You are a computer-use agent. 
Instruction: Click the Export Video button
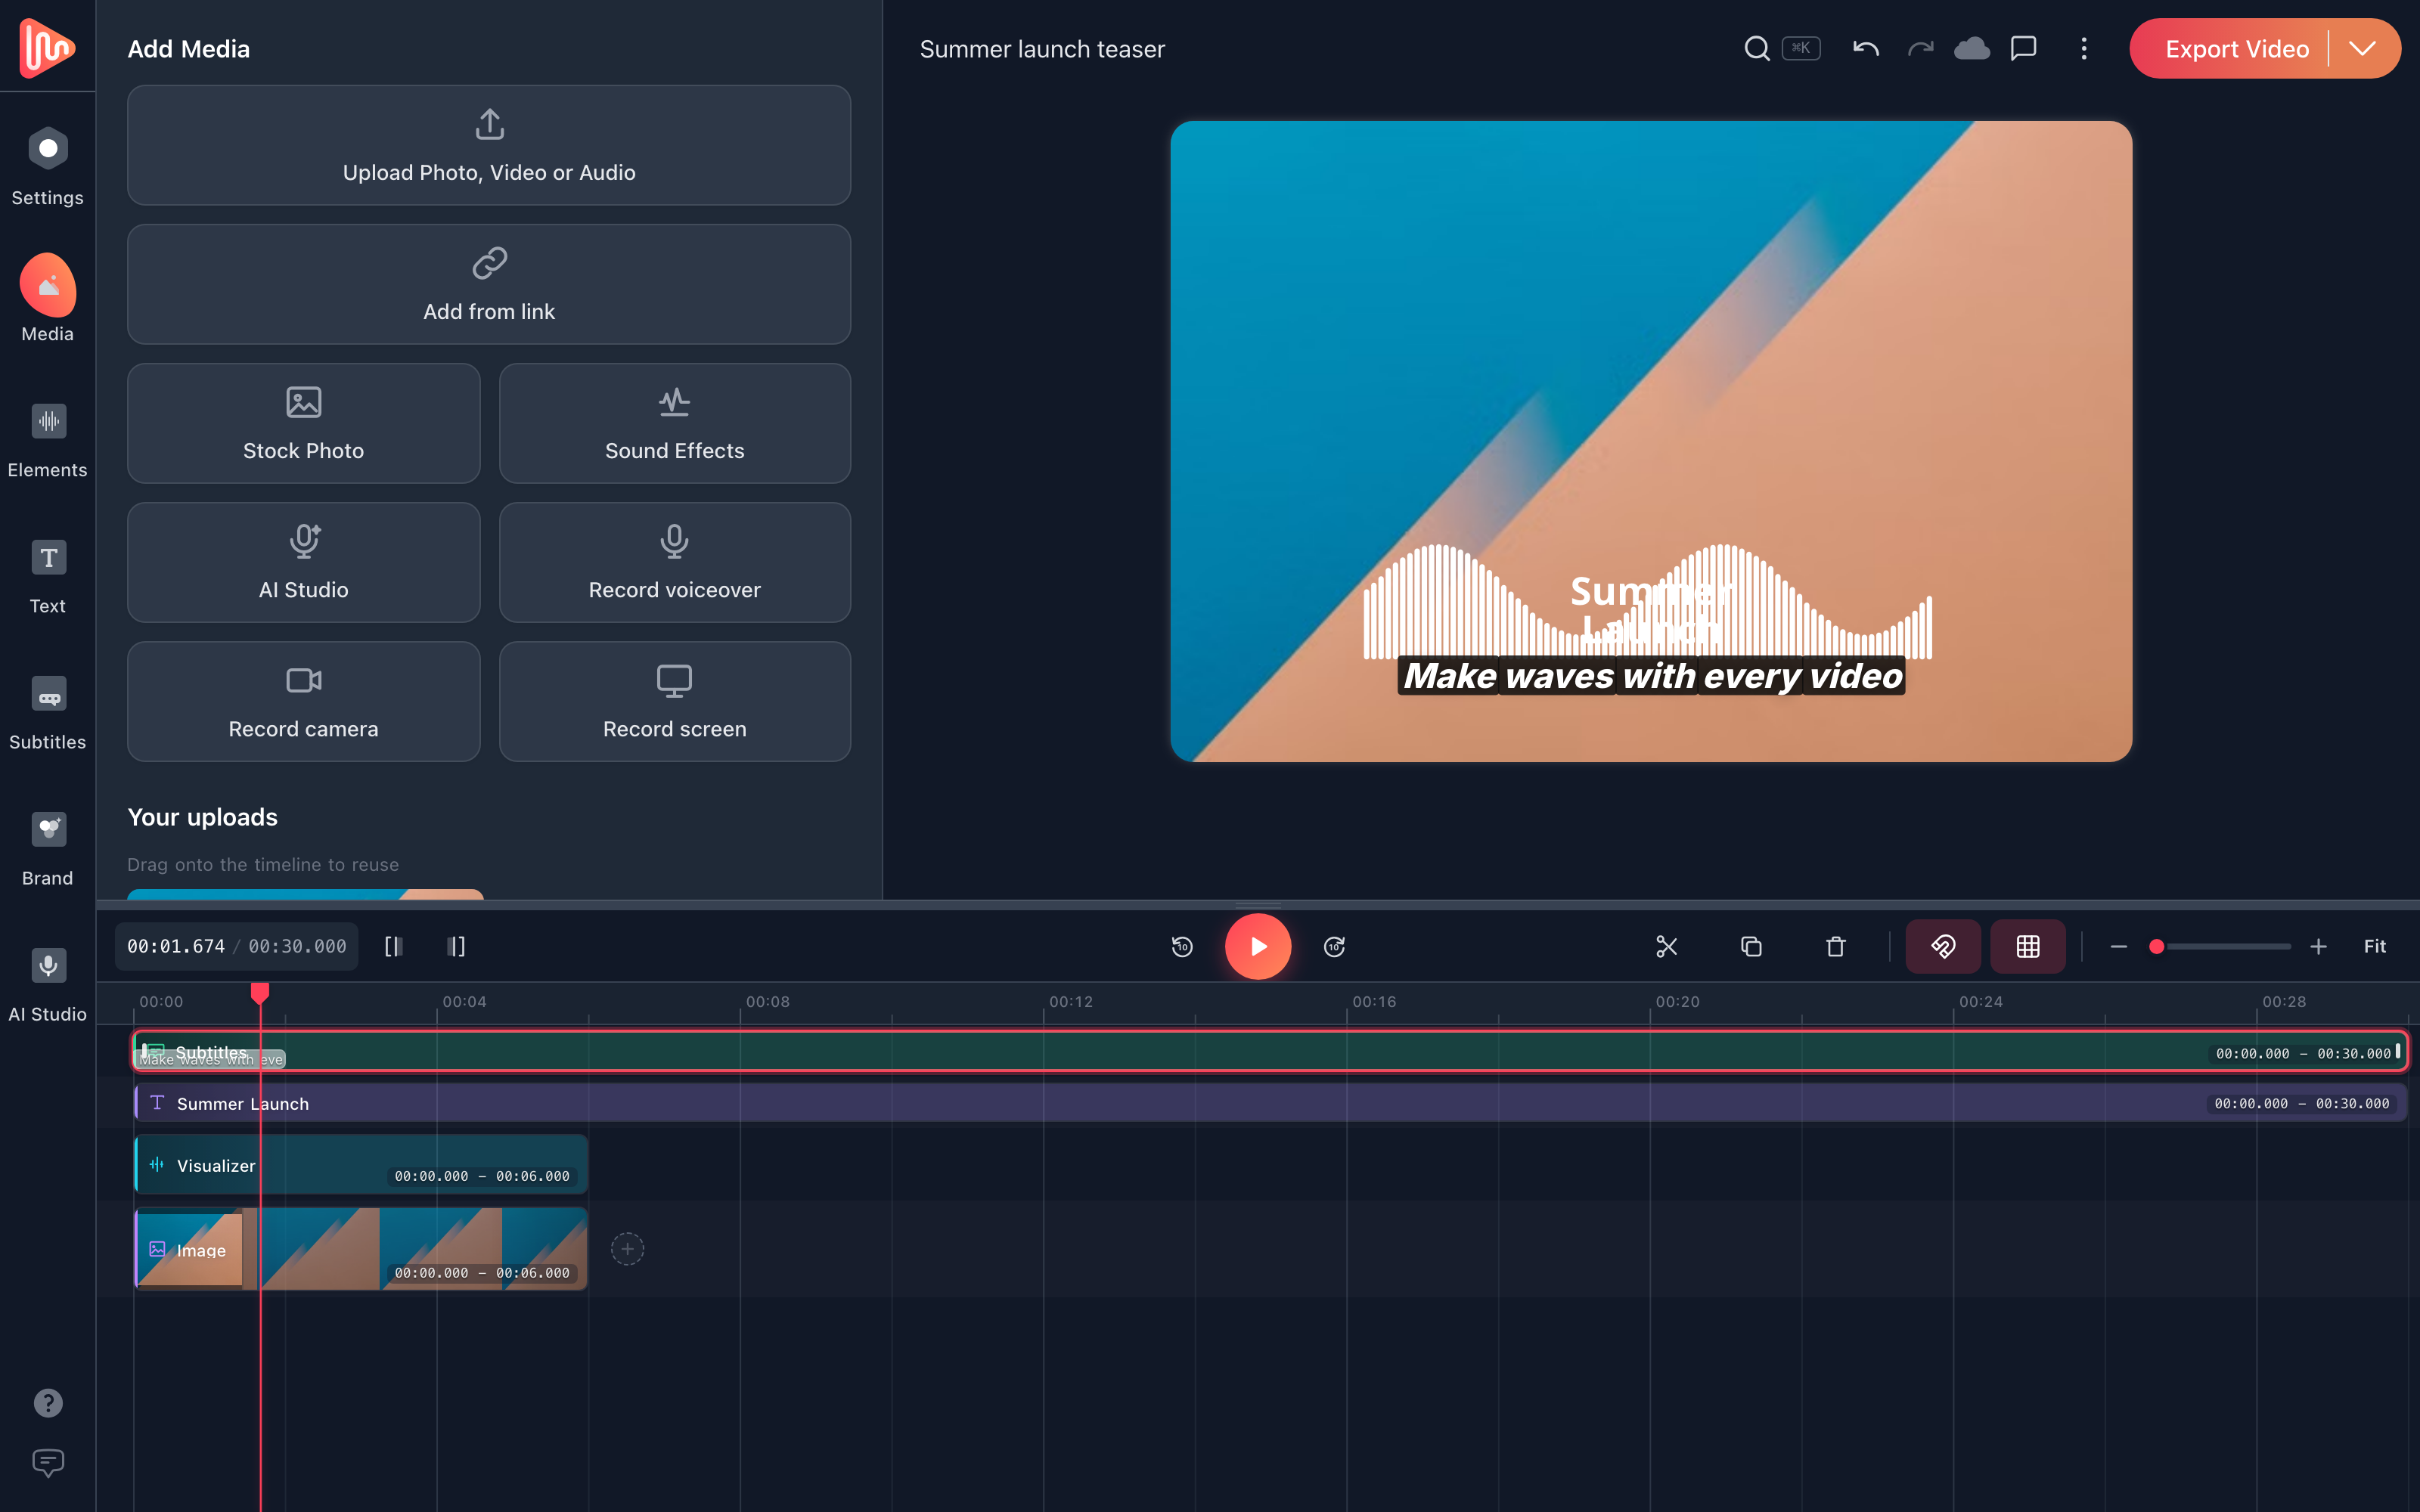(2236, 48)
